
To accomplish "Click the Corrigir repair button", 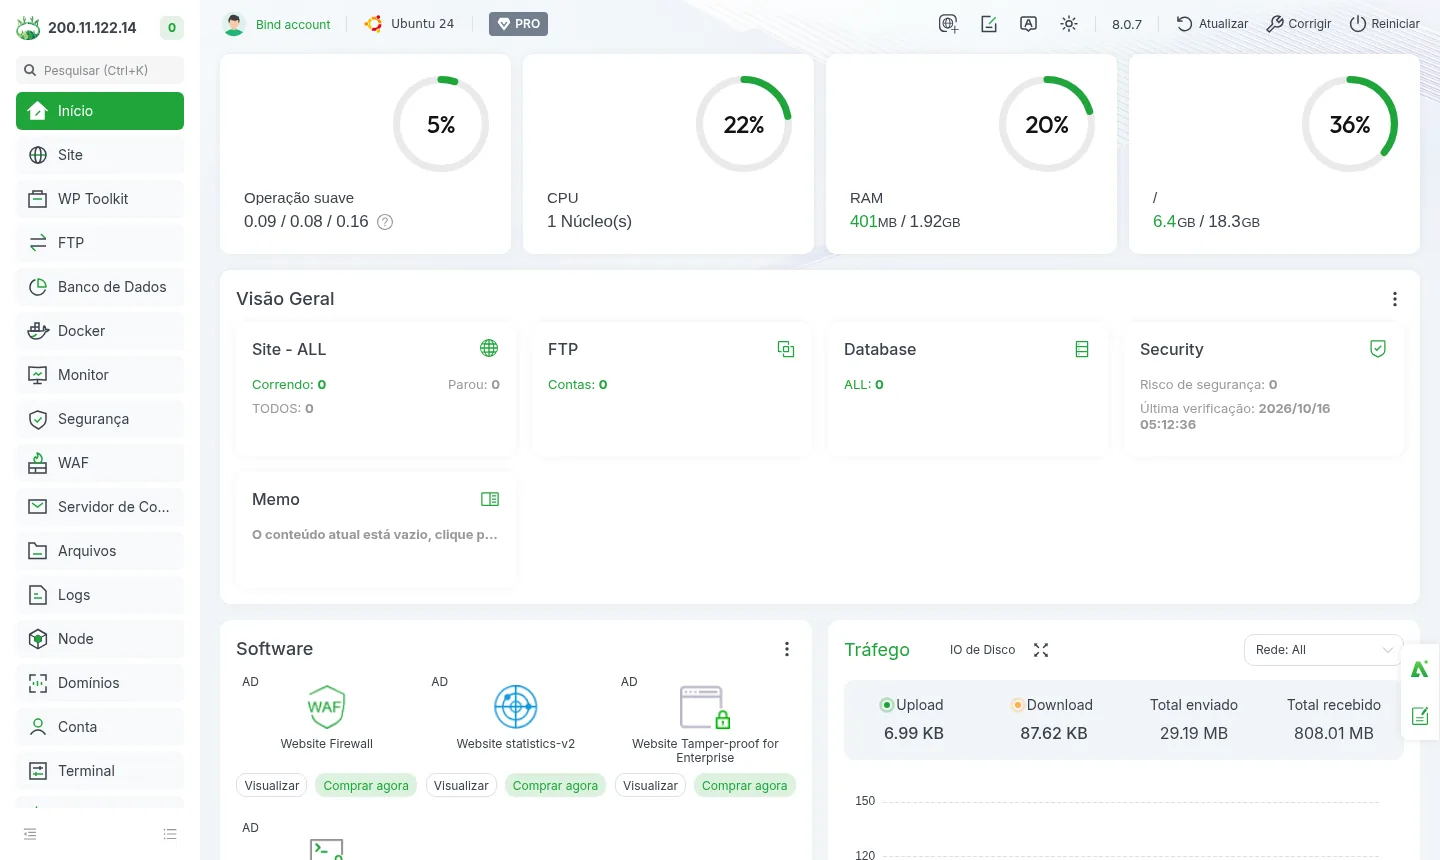I will (1299, 24).
